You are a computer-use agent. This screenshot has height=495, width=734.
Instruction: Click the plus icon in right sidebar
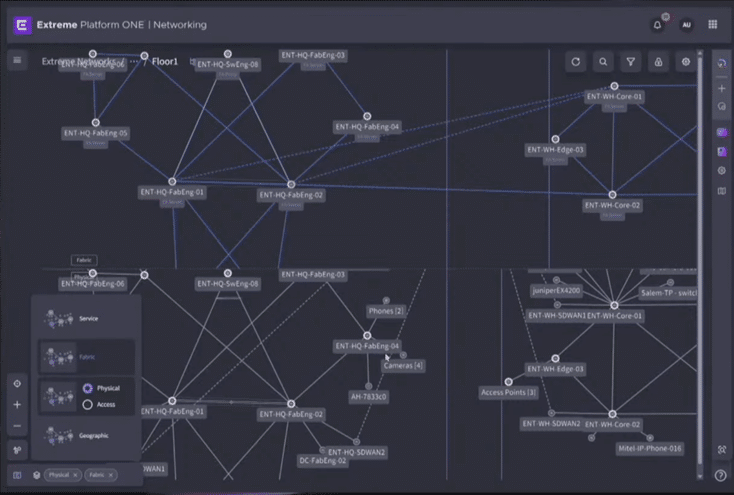pyautogui.click(x=722, y=89)
